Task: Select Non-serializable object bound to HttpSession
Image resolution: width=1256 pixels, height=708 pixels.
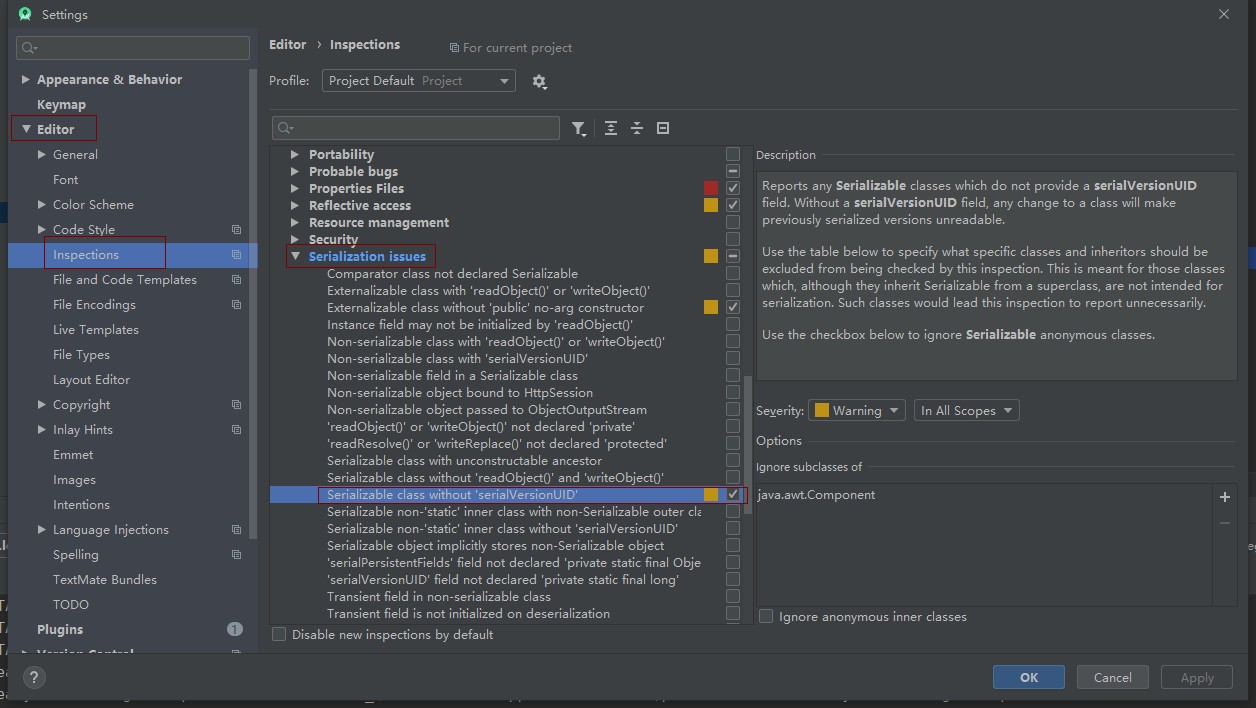Action: [460, 393]
